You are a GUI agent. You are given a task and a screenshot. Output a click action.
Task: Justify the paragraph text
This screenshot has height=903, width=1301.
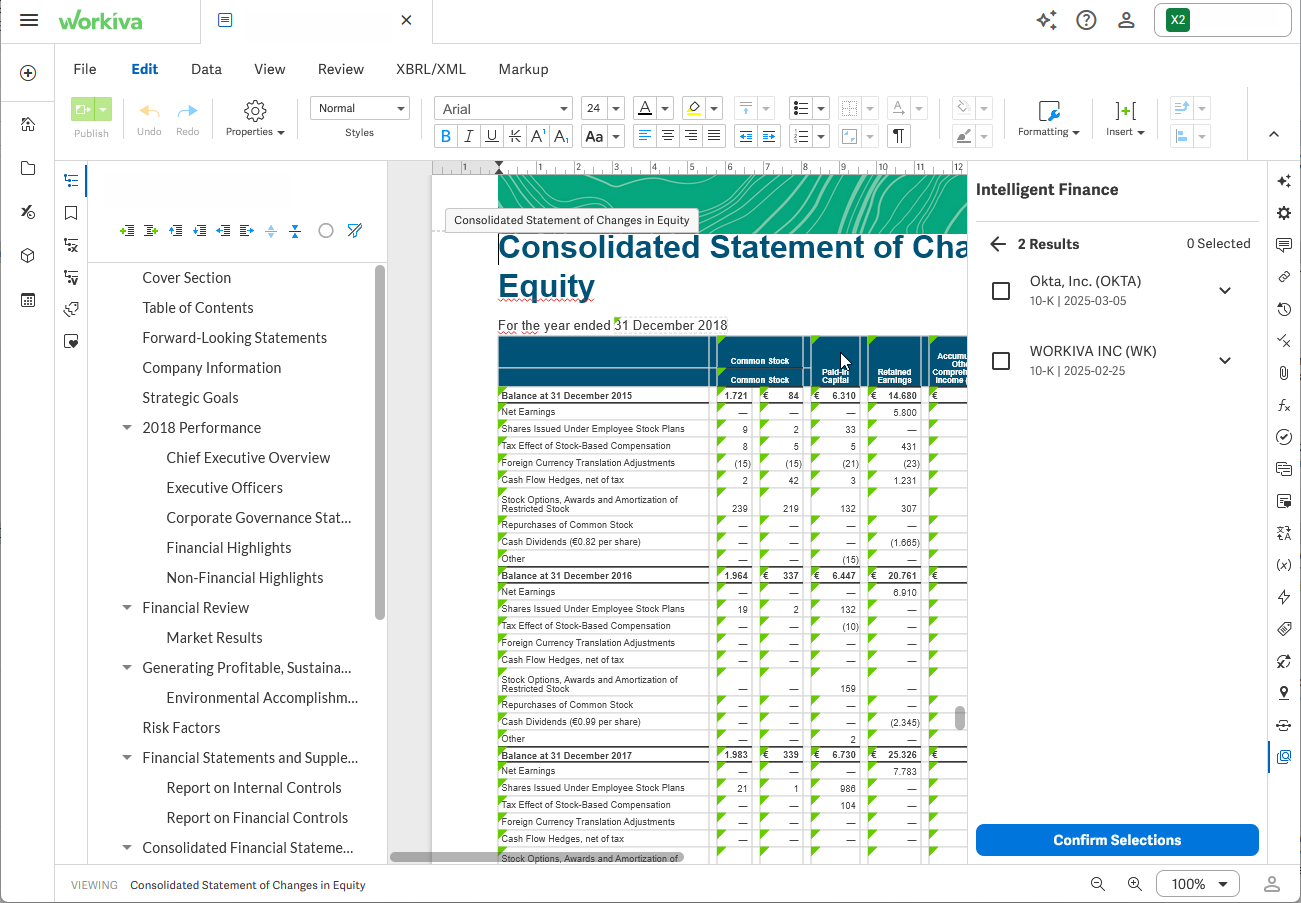click(714, 136)
